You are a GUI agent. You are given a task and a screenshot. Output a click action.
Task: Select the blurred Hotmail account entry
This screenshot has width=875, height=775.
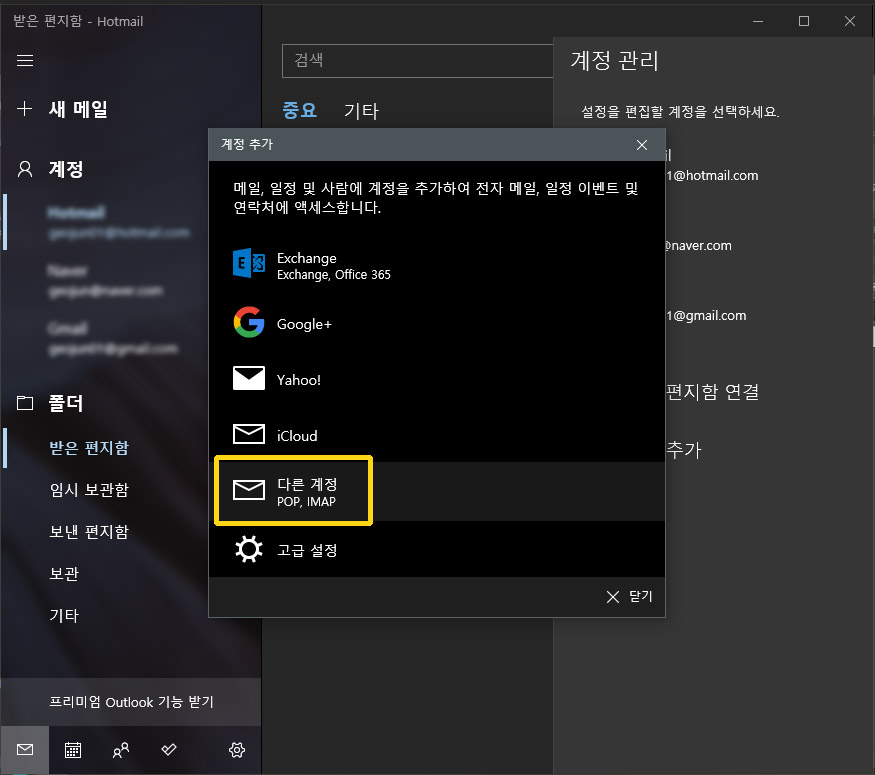tap(118, 222)
